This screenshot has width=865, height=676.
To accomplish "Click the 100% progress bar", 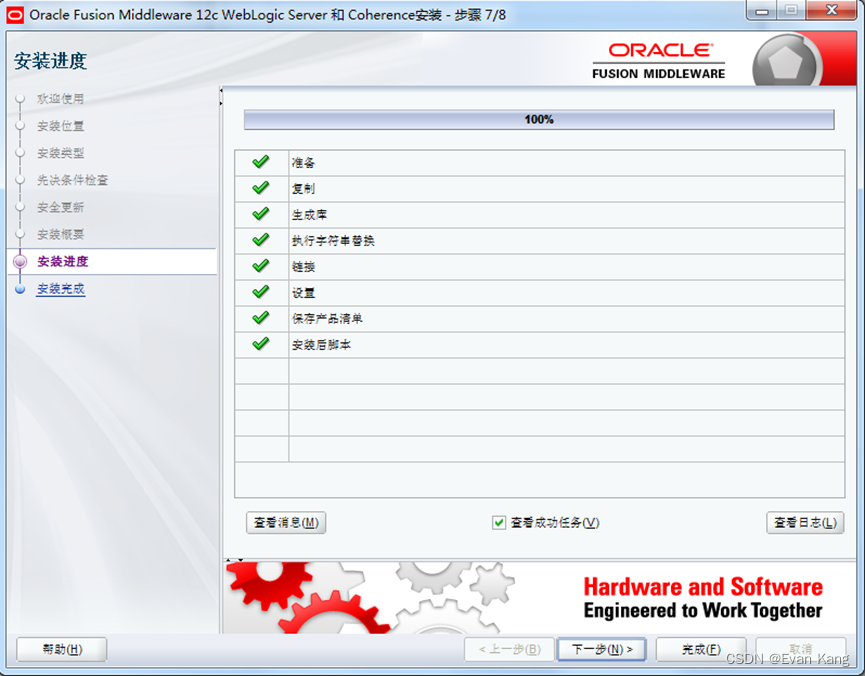I will [539, 119].
